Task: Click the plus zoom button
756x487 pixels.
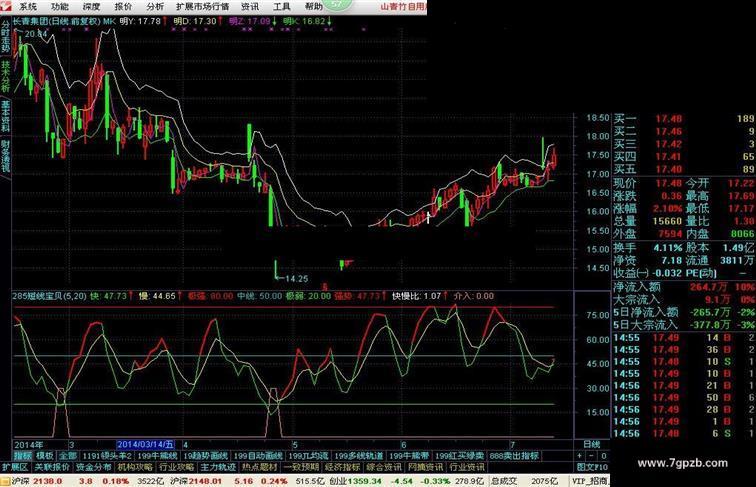Action: [x=579, y=456]
